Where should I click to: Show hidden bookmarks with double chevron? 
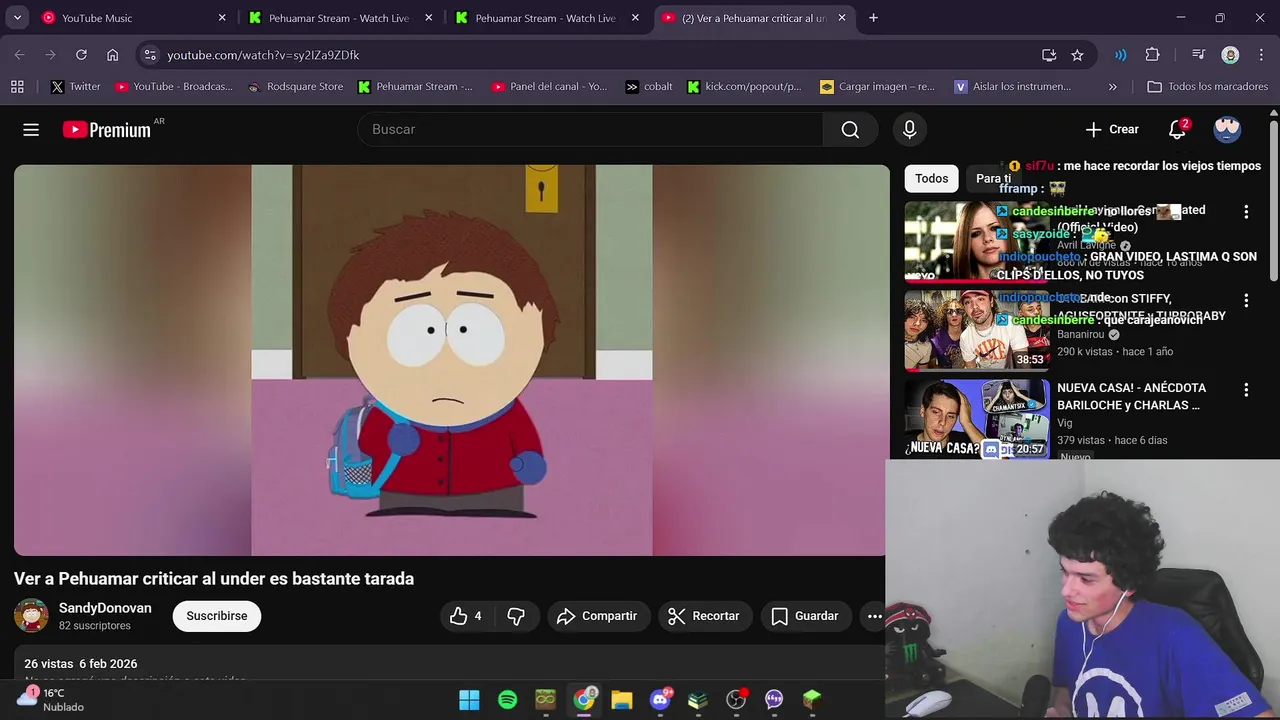coord(1113,87)
